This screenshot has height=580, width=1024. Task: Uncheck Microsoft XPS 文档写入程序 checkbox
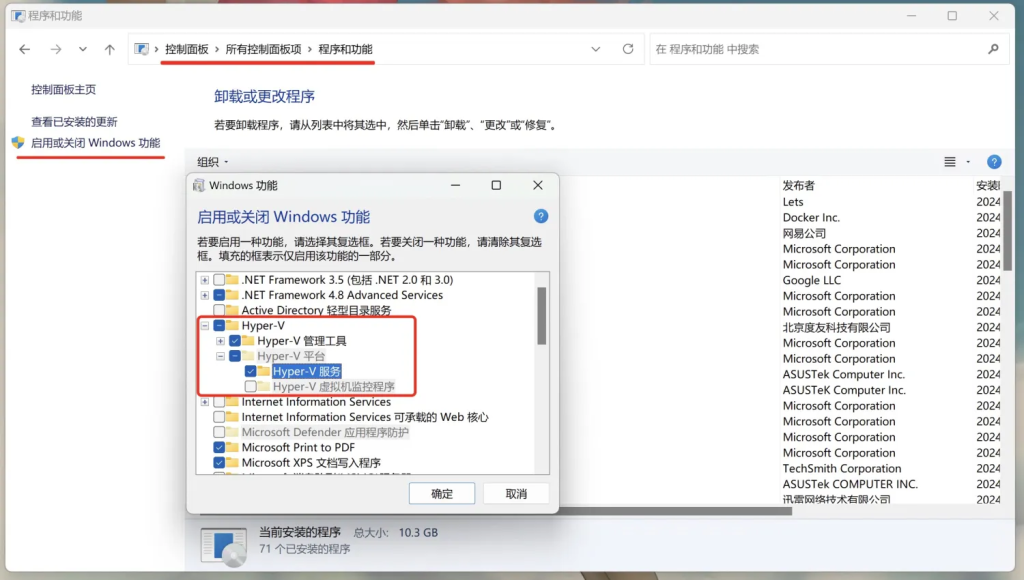click(219, 462)
